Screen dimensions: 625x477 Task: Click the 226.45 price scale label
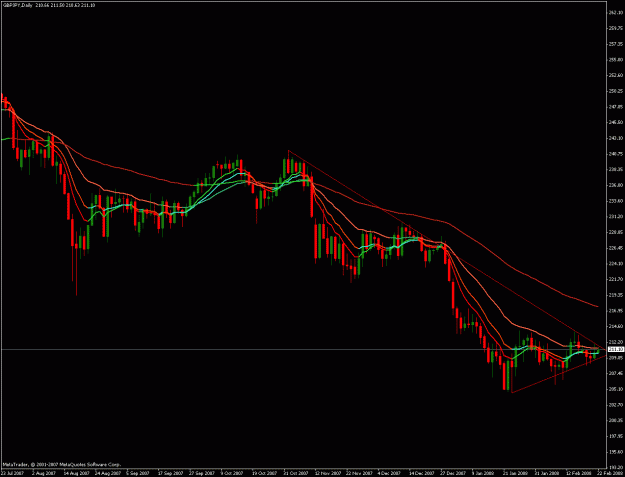click(616, 248)
